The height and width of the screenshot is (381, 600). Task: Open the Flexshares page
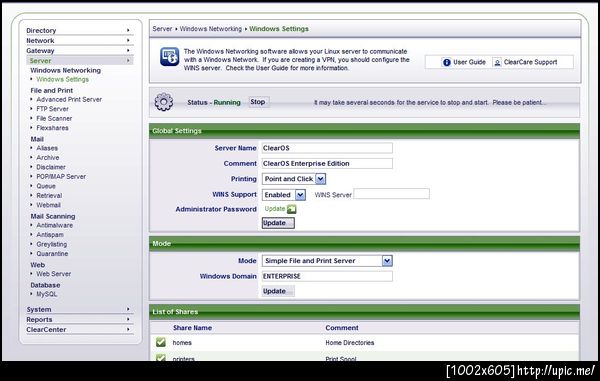coord(52,128)
